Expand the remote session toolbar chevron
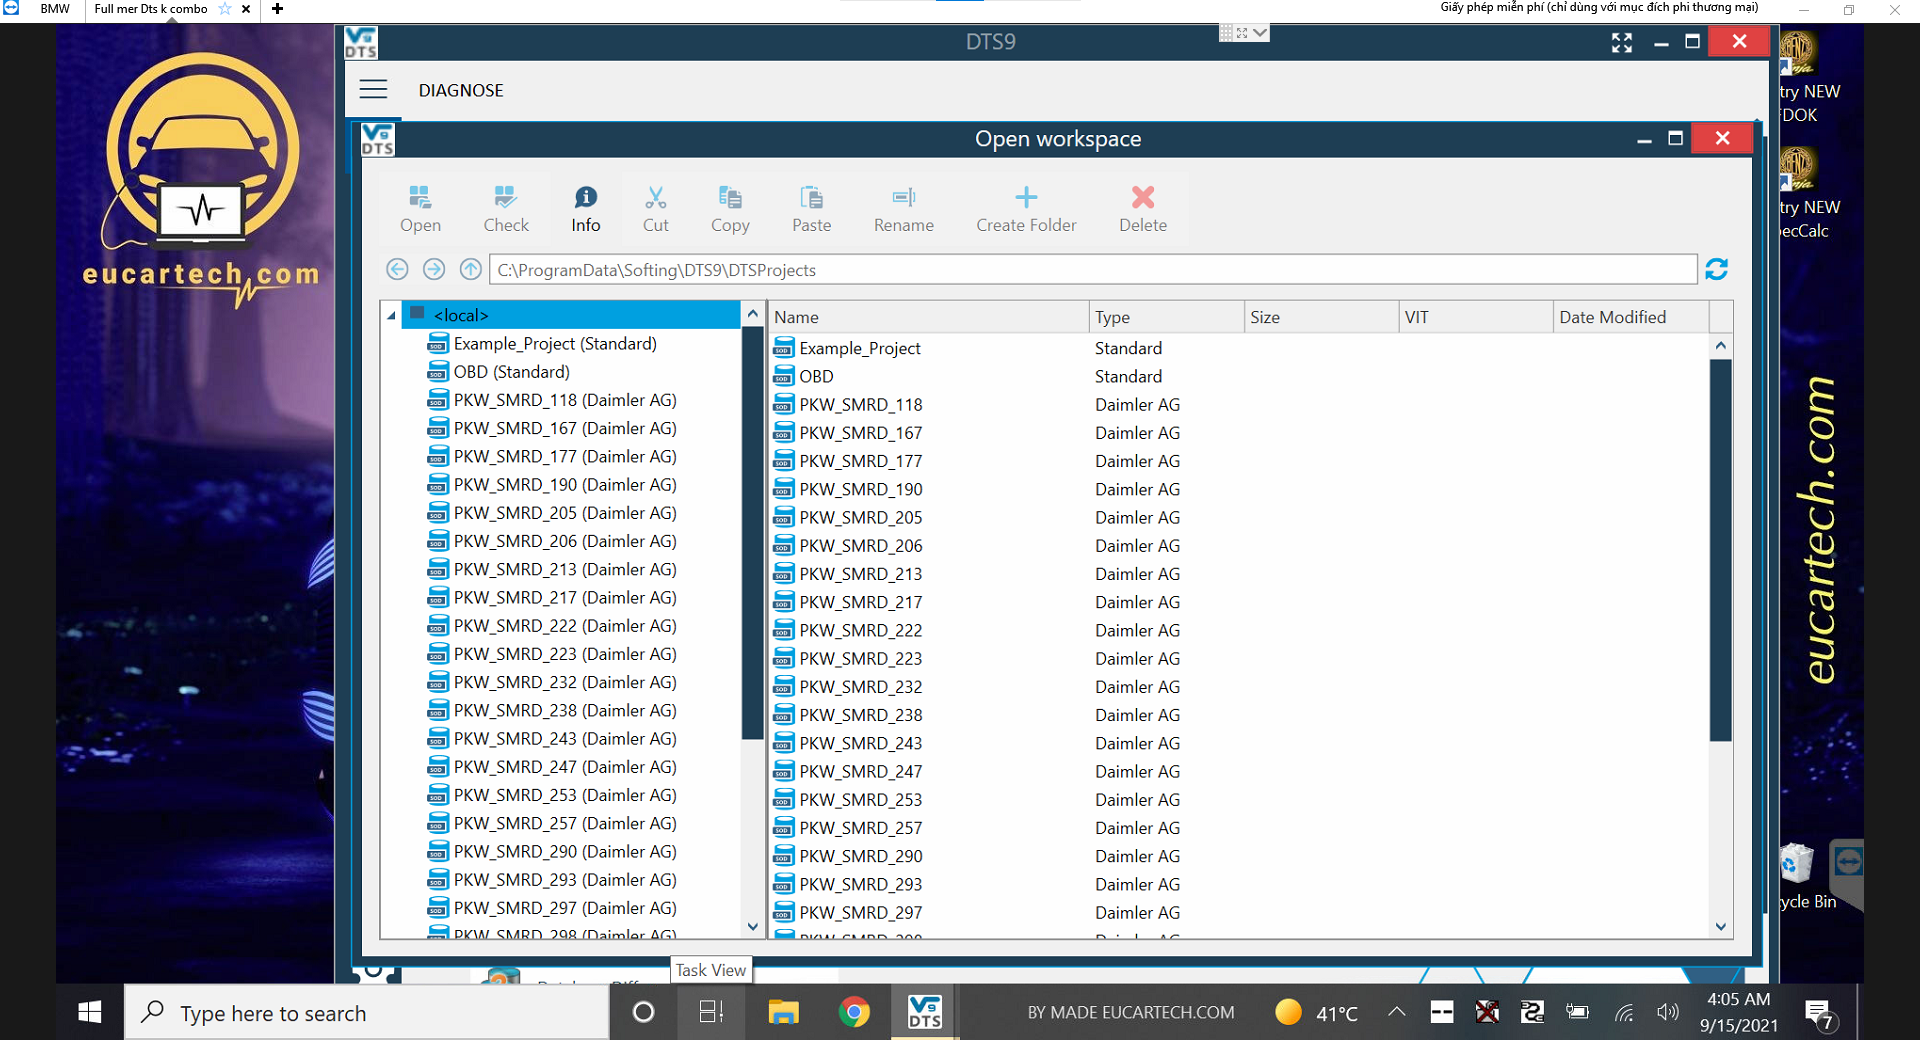This screenshot has height=1040, width=1920. (x=1260, y=33)
